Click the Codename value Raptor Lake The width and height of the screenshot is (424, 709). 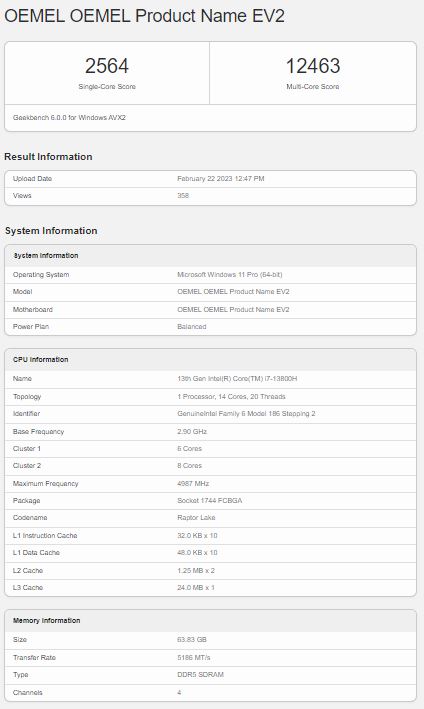coord(196,517)
